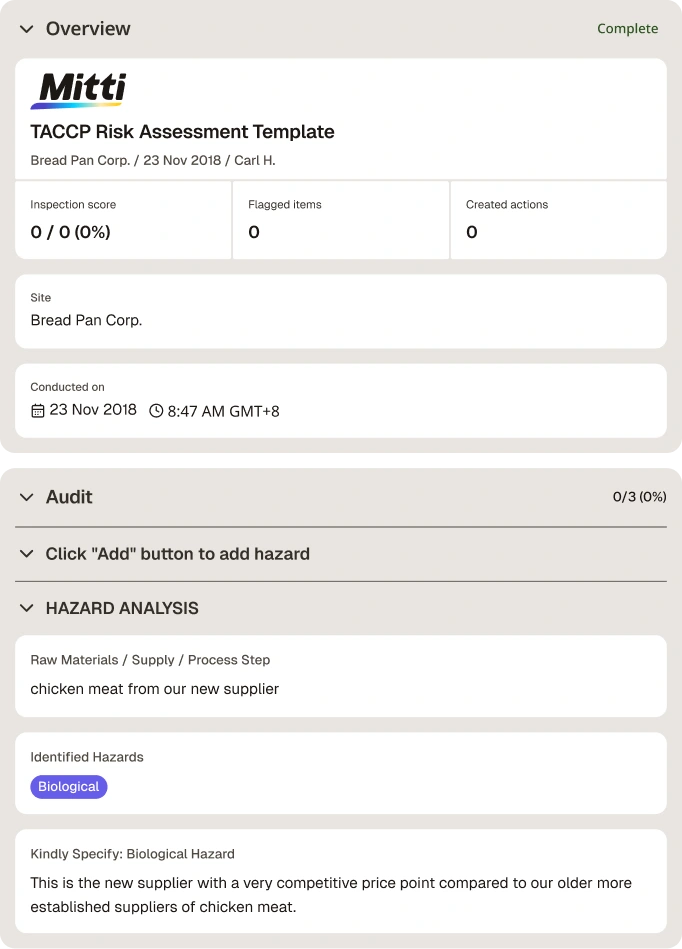682x949 pixels.
Task: Click the Audit score 0/3 (0%)
Action: point(639,497)
